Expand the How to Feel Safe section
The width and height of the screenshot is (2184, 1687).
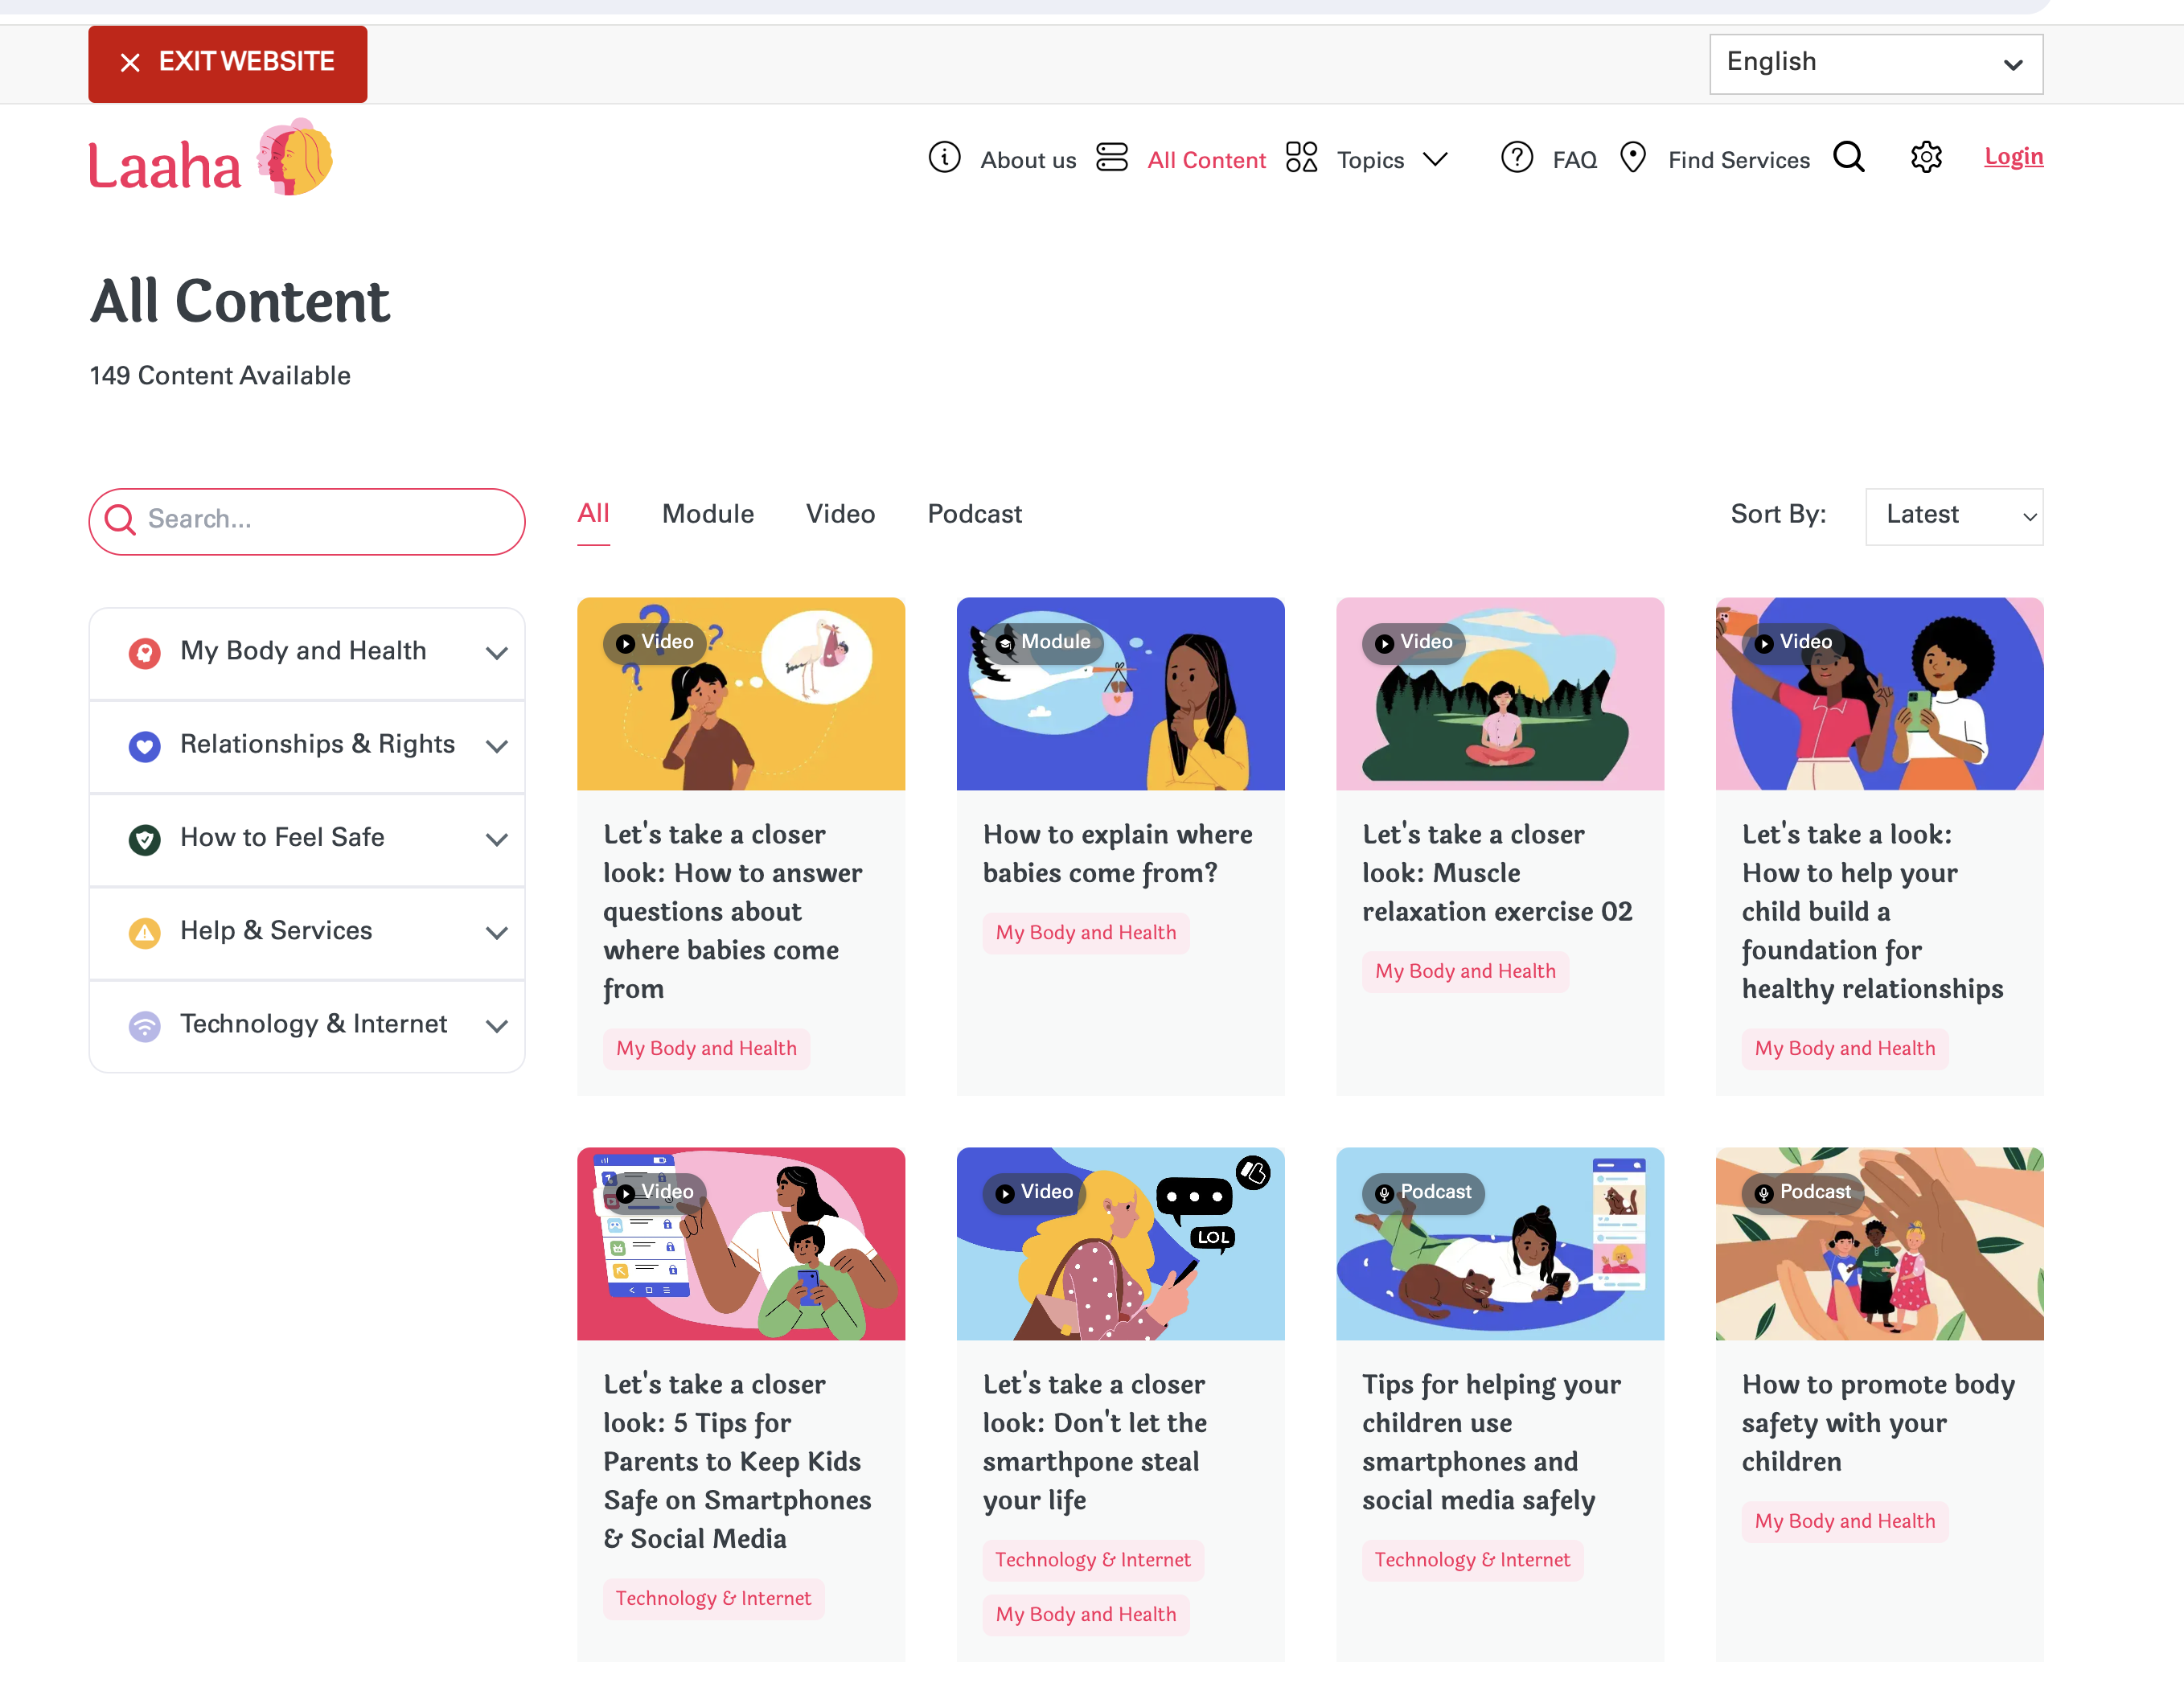(x=496, y=839)
